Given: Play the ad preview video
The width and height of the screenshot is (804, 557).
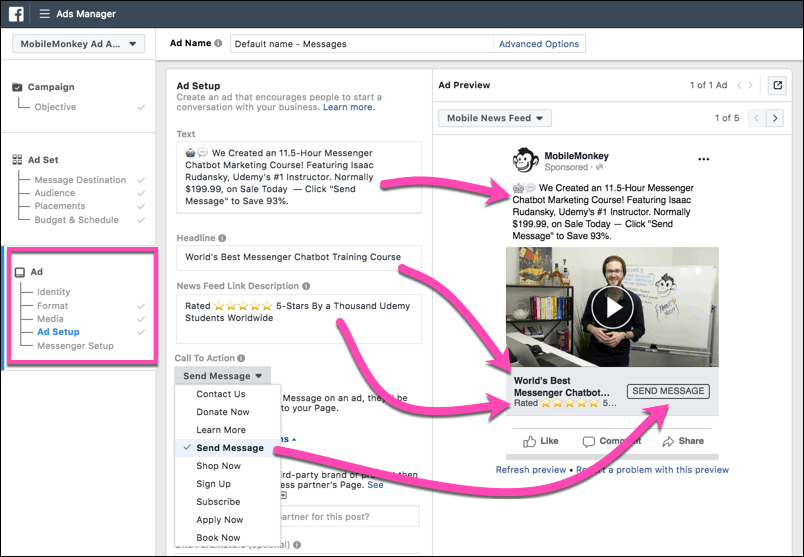Looking at the screenshot, I should pos(612,308).
